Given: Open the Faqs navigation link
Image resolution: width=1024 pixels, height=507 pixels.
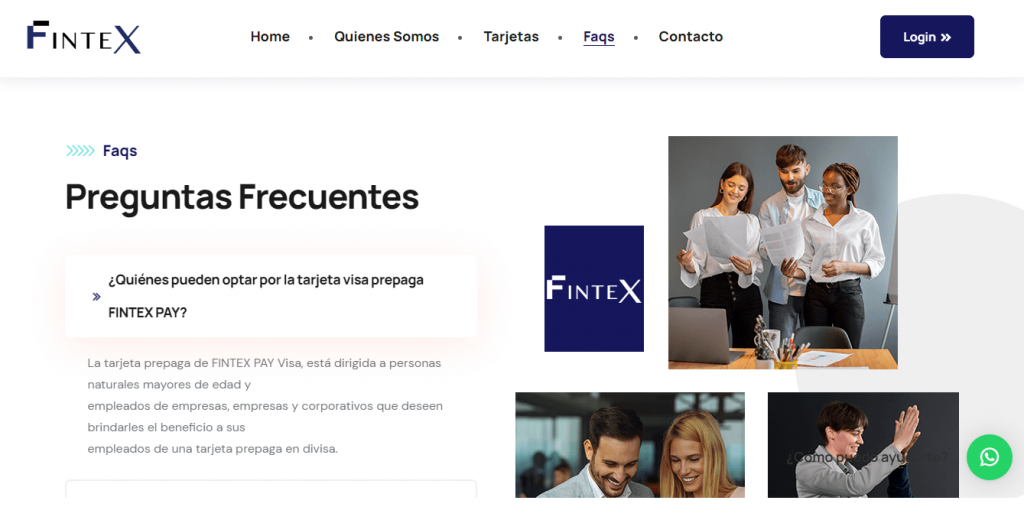Looking at the screenshot, I should click(599, 37).
